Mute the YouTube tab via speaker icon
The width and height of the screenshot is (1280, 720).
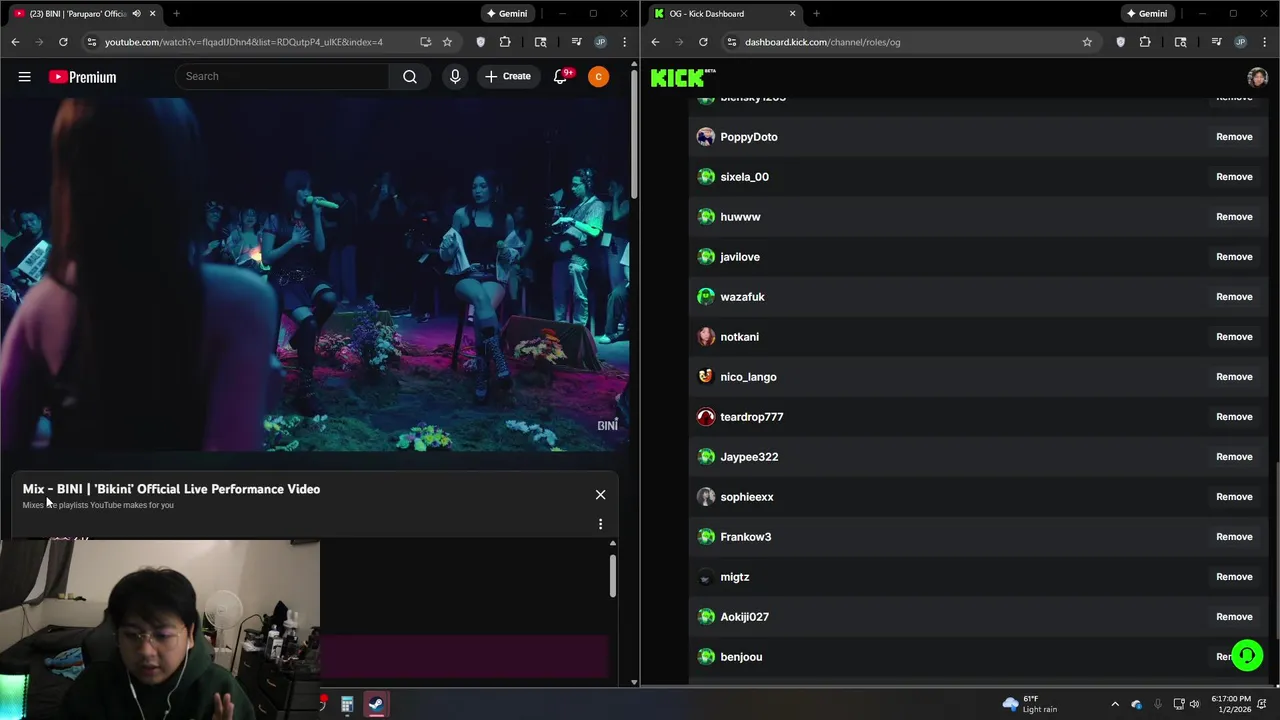[137, 14]
